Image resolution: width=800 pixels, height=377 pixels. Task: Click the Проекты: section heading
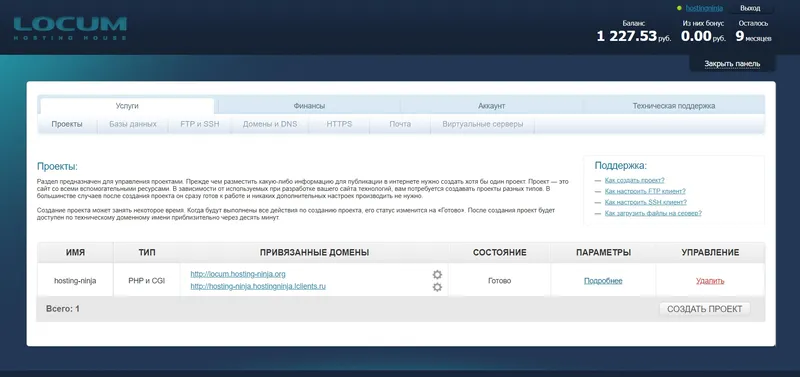(57, 167)
